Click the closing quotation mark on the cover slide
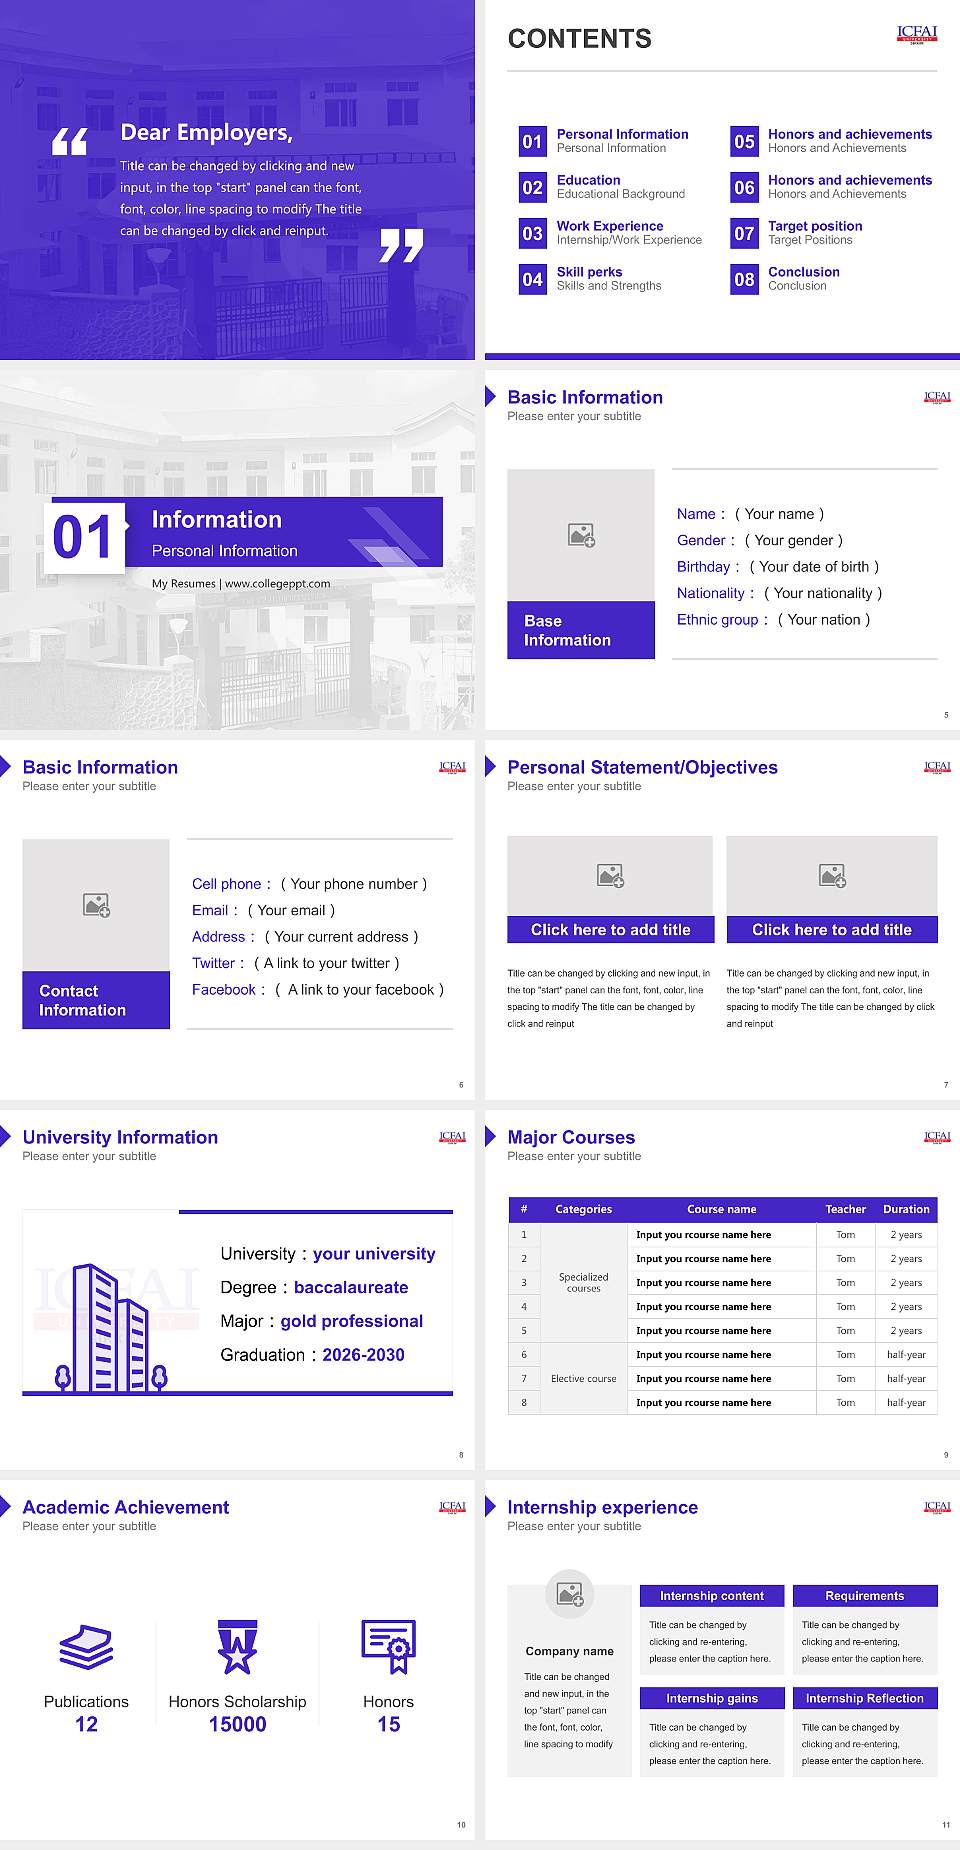Viewport: 960px width, 1850px height. click(x=401, y=245)
